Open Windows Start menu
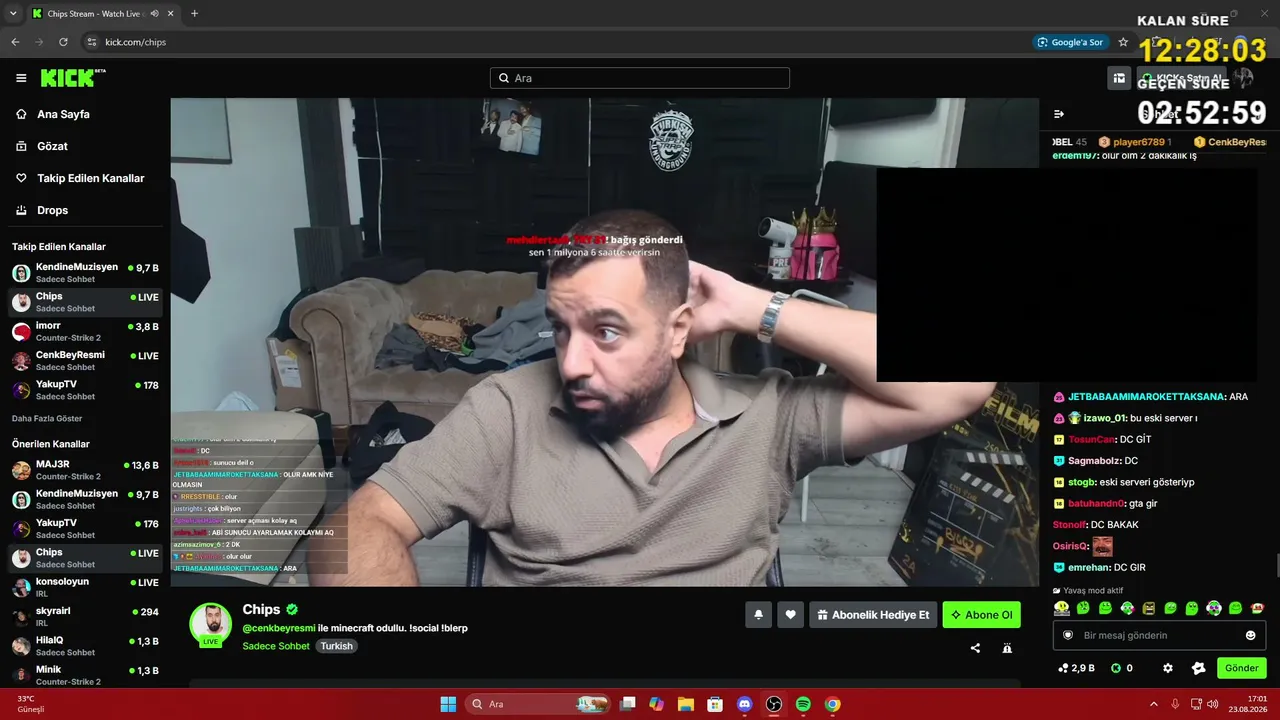The width and height of the screenshot is (1280, 720). [448, 704]
